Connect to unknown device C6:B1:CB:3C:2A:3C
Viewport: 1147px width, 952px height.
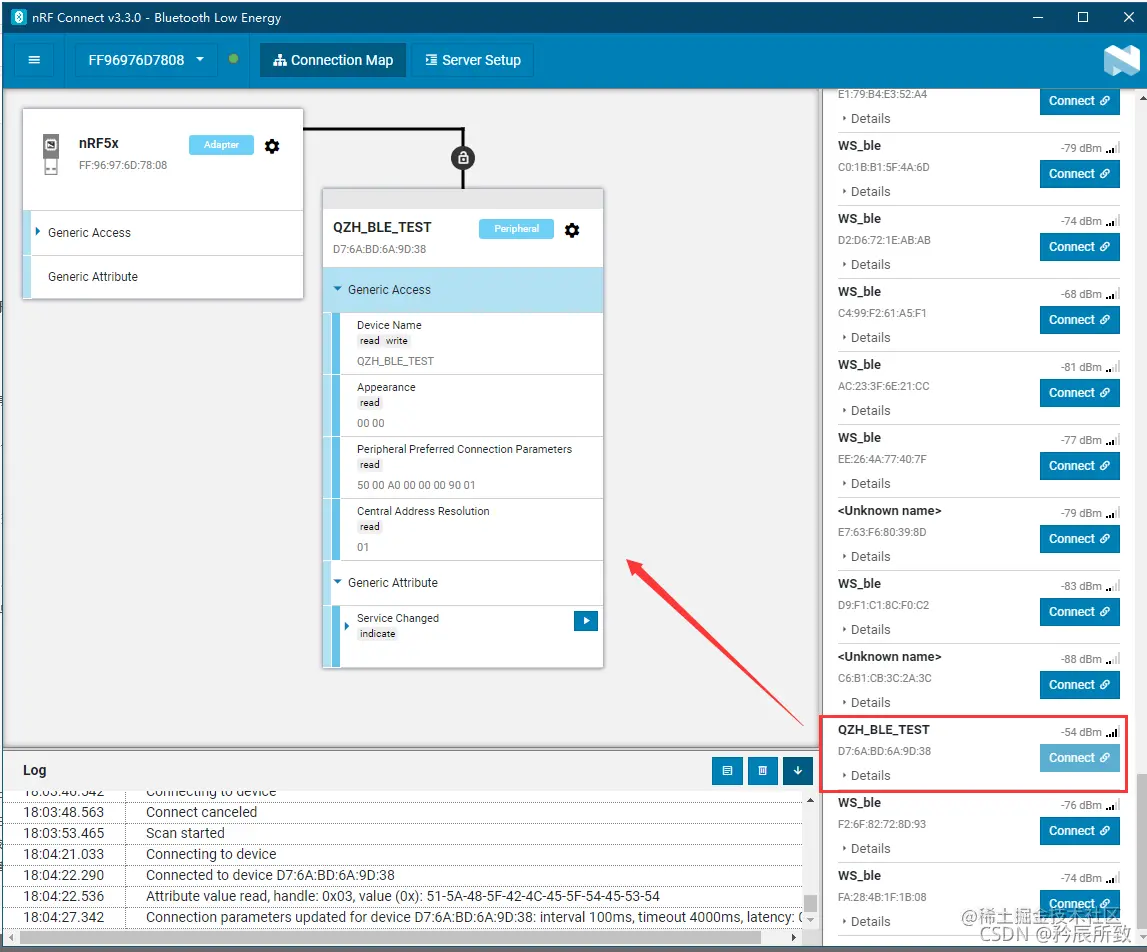point(1080,686)
